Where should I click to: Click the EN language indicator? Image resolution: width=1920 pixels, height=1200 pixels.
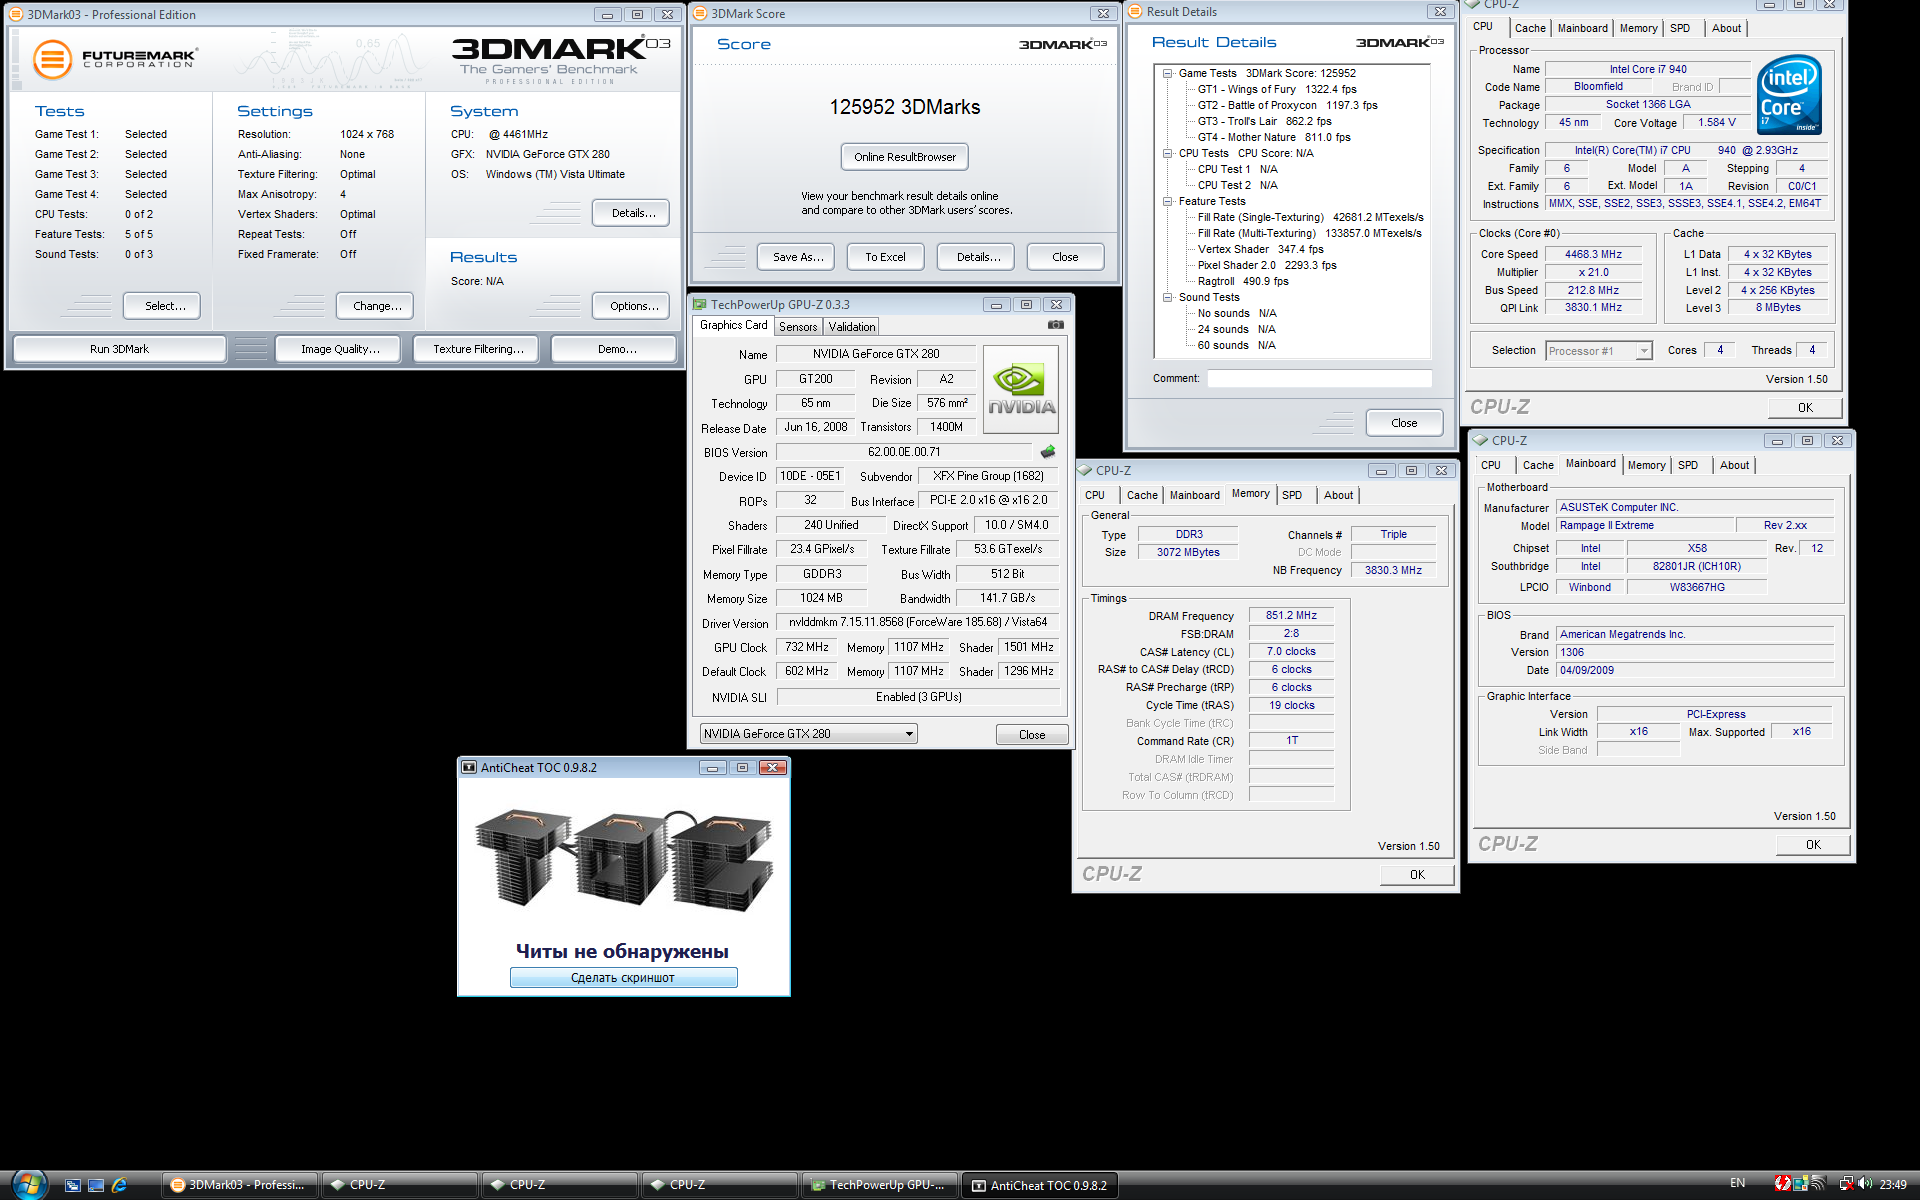pos(1738,1183)
